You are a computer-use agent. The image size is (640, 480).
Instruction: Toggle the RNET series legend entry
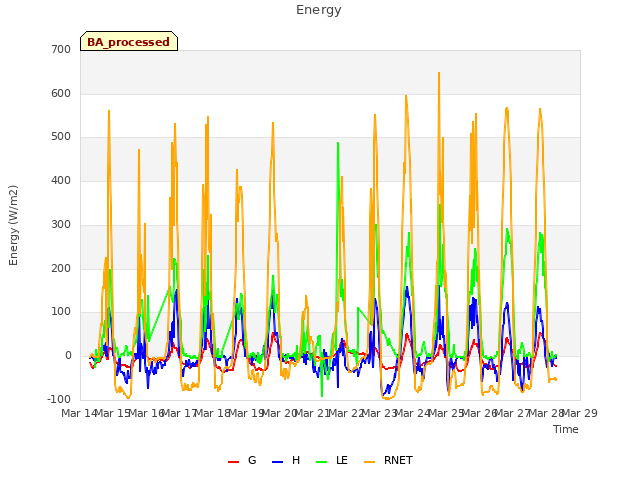click(x=388, y=460)
